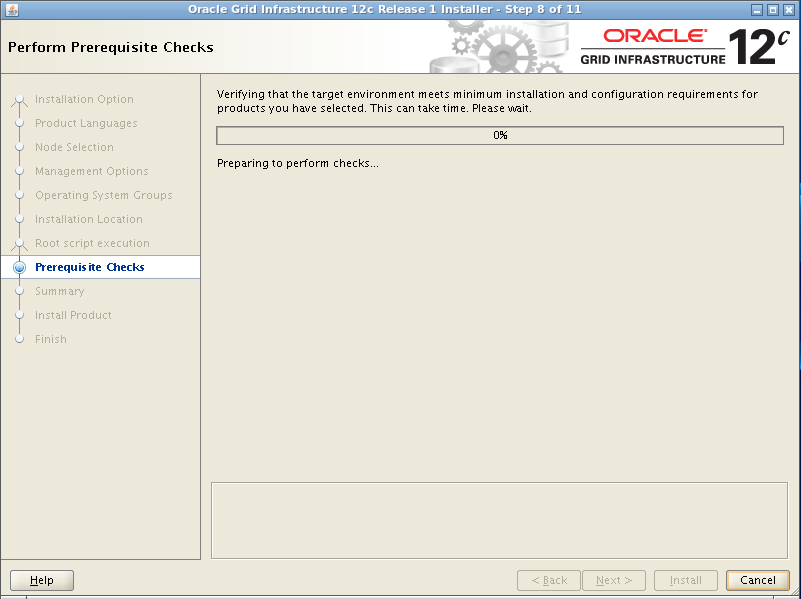Select Operating System Groups in the sidebar
The width and height of the screenshot is (801, 599).
click(x=103, y=196)
